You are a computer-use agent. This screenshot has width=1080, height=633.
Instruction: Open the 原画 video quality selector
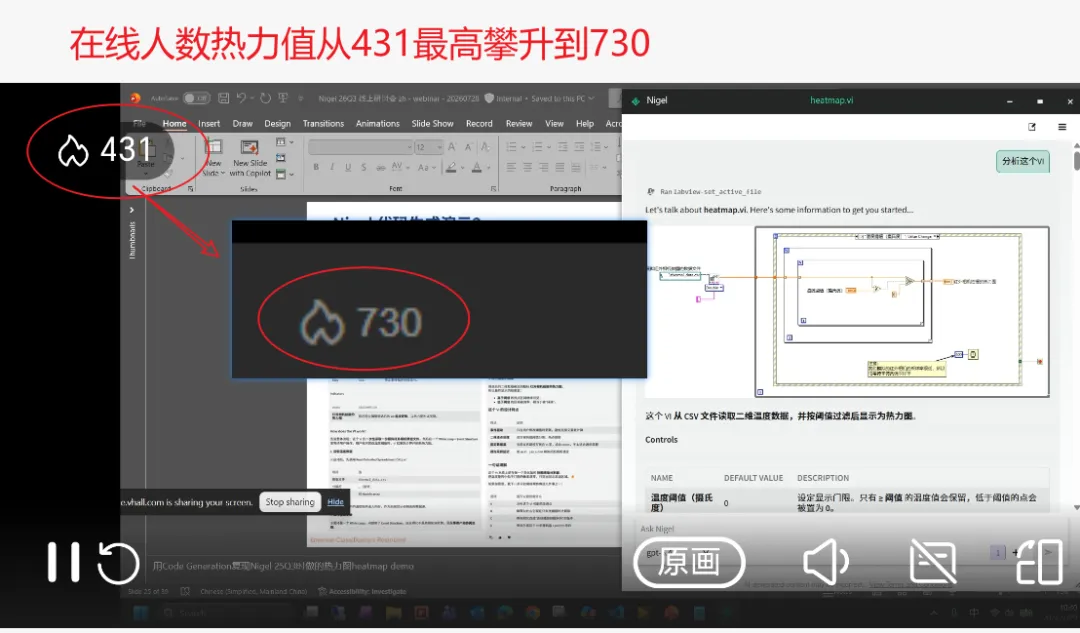(689, 562)
